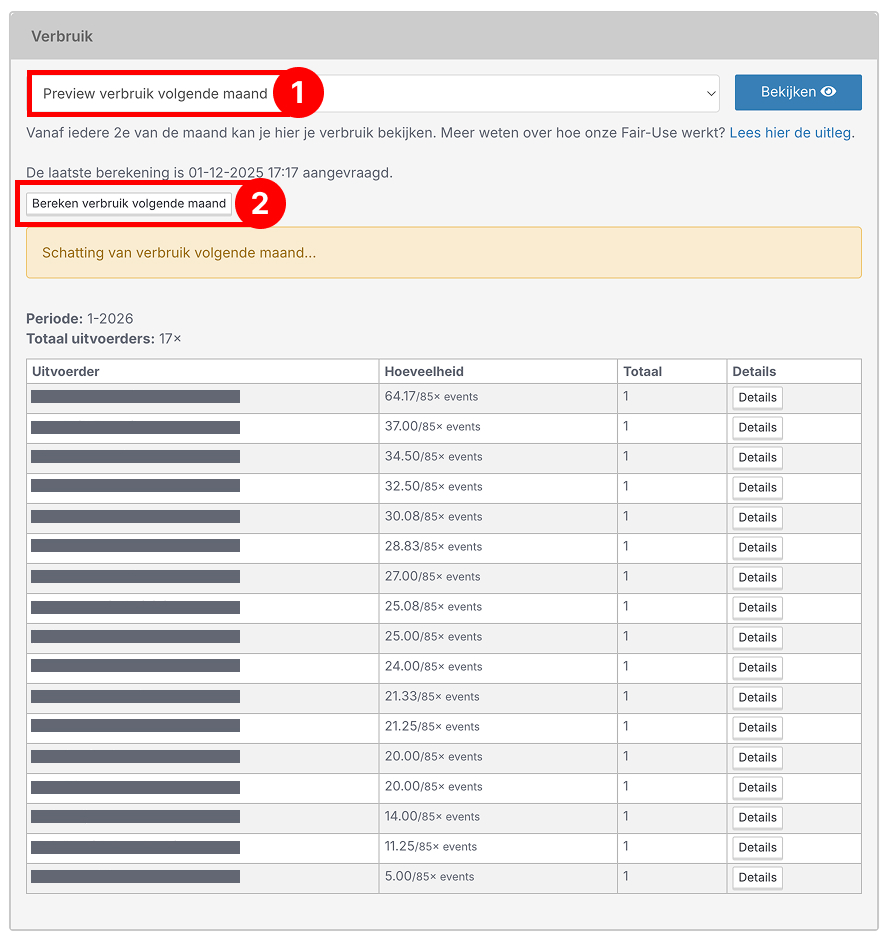Click the Uitvoerder column header

pyautogui.click(x=66, y=372)
